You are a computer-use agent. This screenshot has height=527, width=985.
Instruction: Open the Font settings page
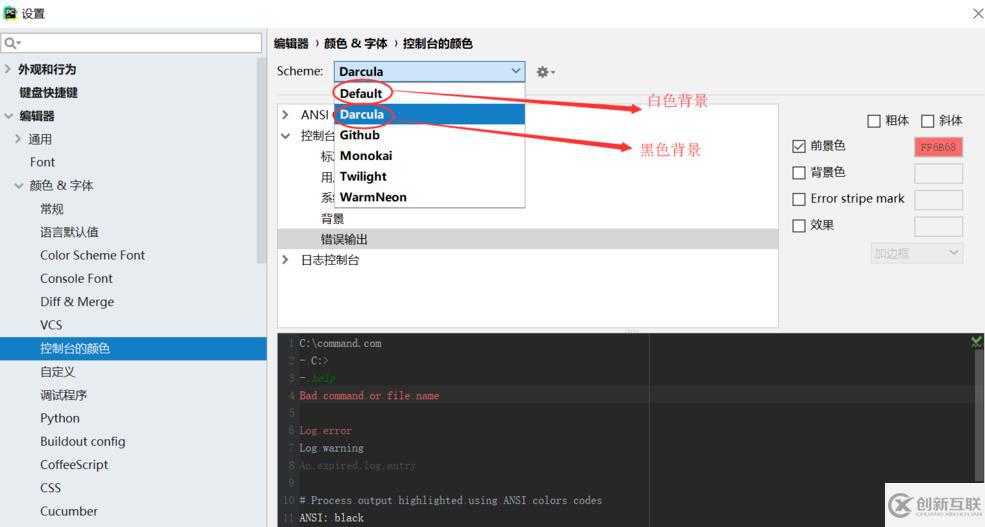coord(42,162)
